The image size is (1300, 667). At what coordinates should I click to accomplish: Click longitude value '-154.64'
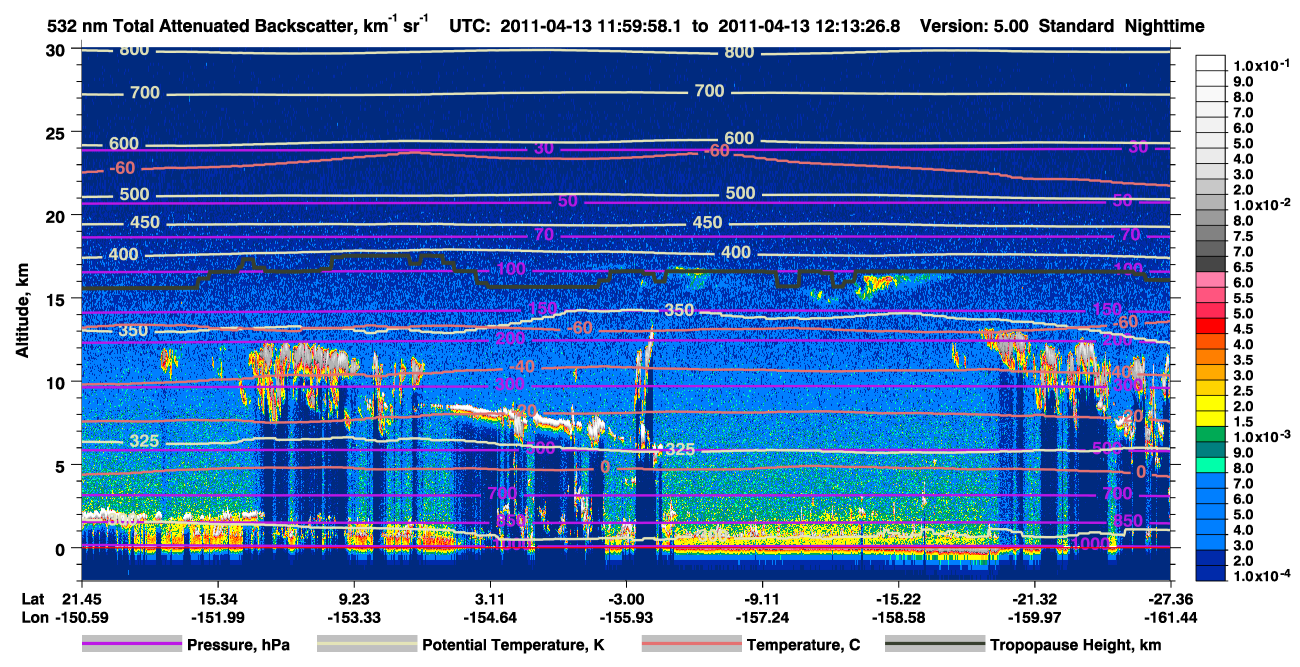490,617
